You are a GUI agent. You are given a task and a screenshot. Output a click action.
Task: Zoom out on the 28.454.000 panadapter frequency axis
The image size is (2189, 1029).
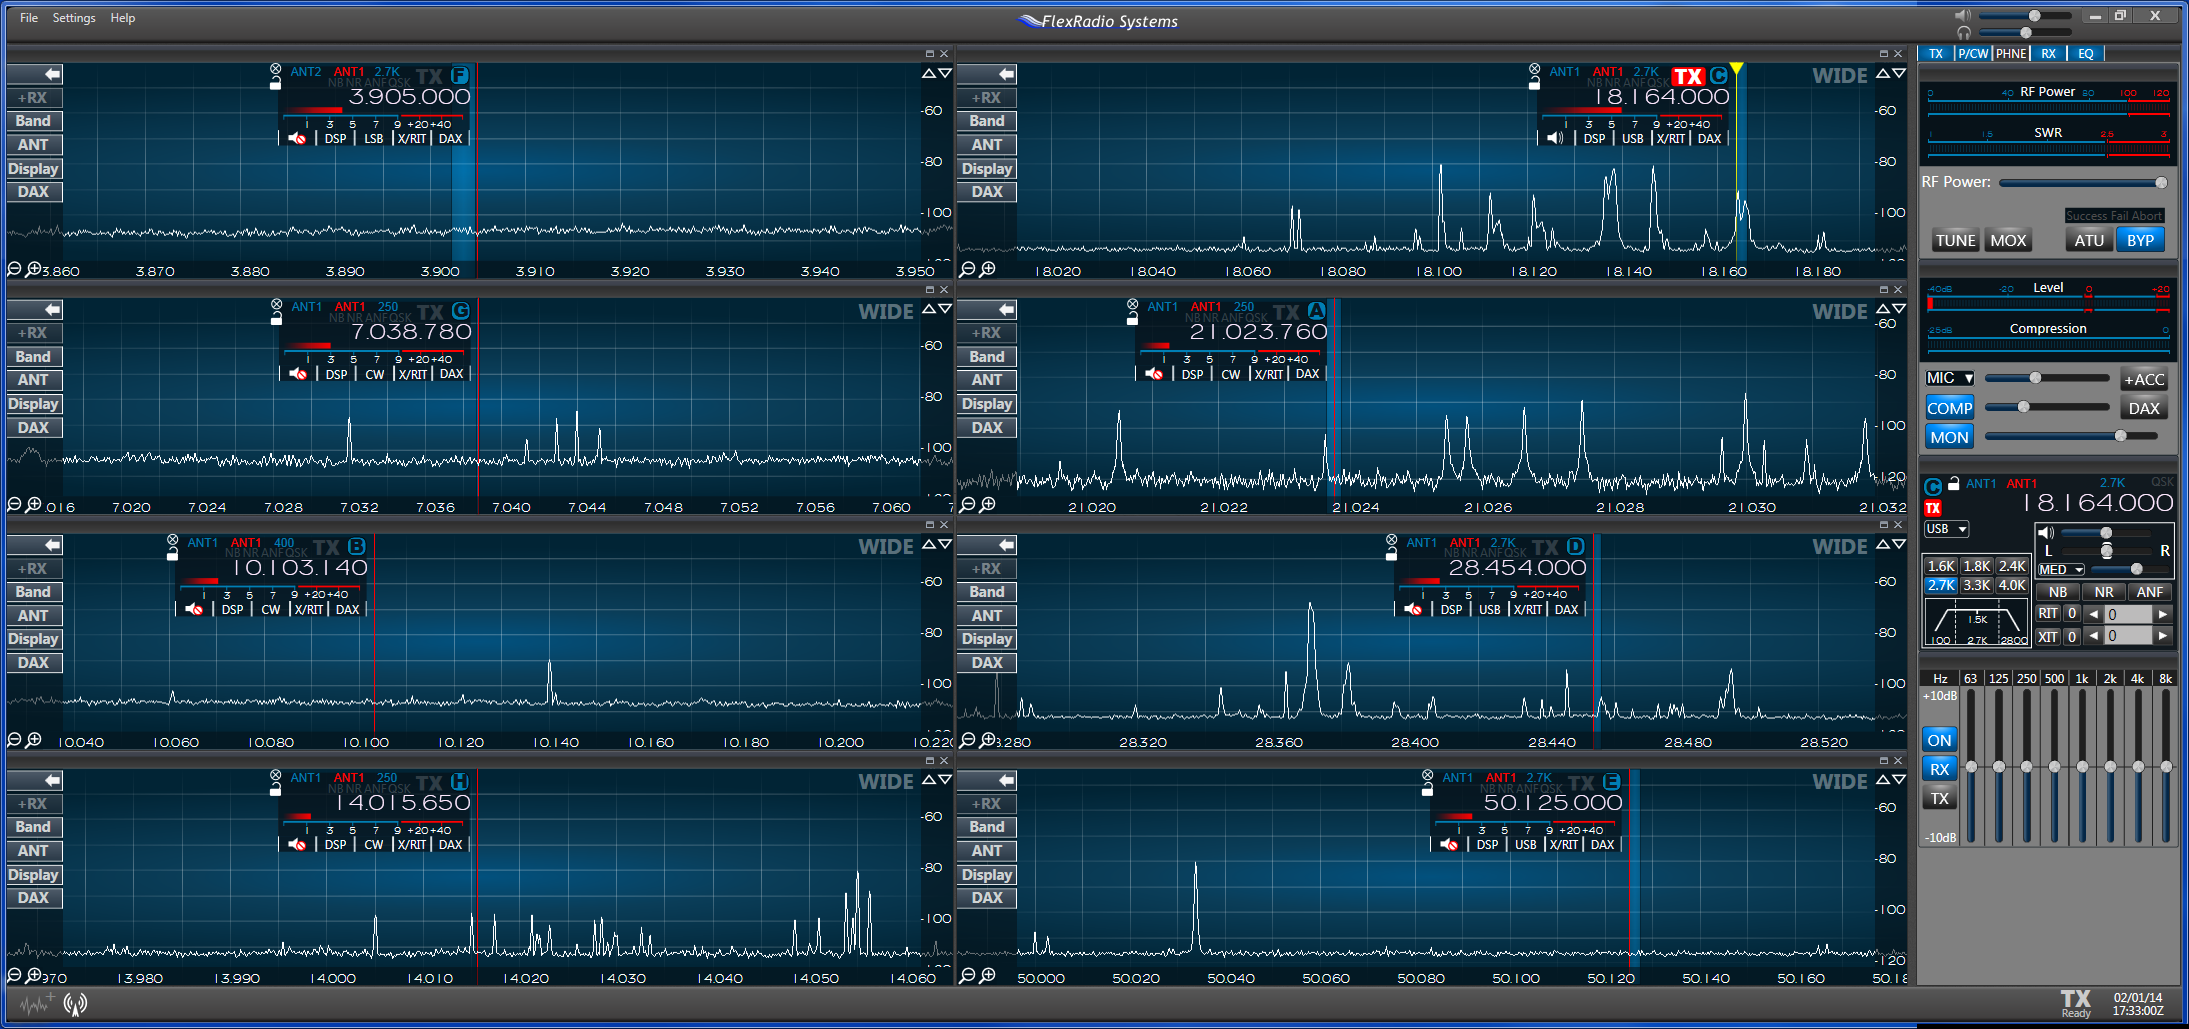[967, 741]
